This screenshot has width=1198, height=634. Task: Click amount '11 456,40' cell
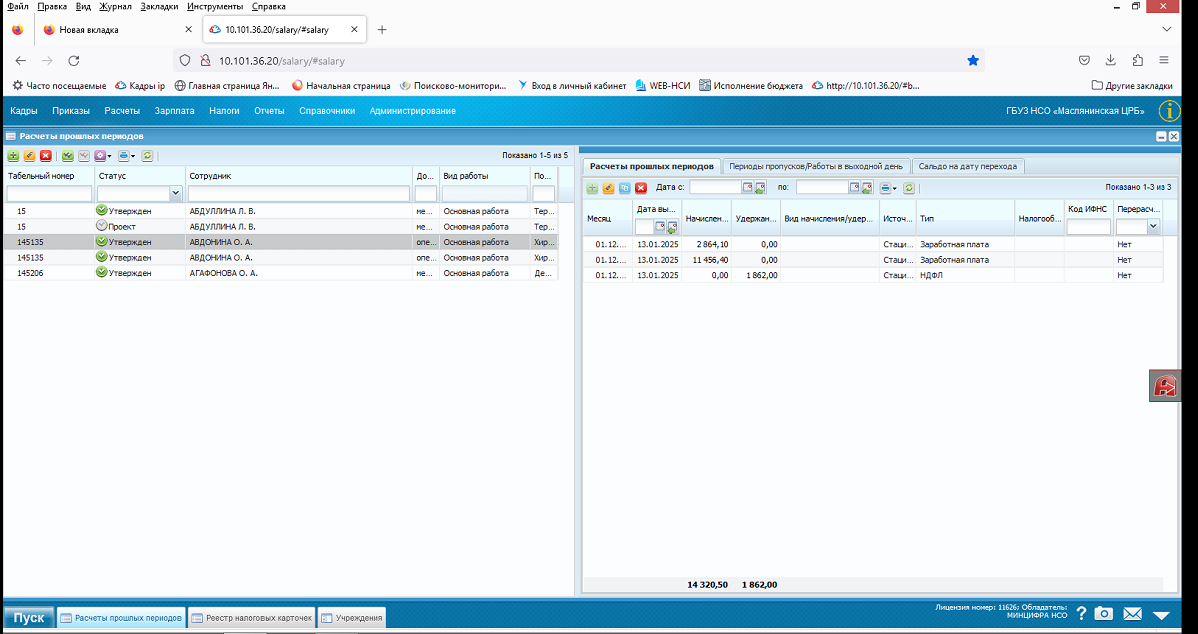click(x=707, y=260)
